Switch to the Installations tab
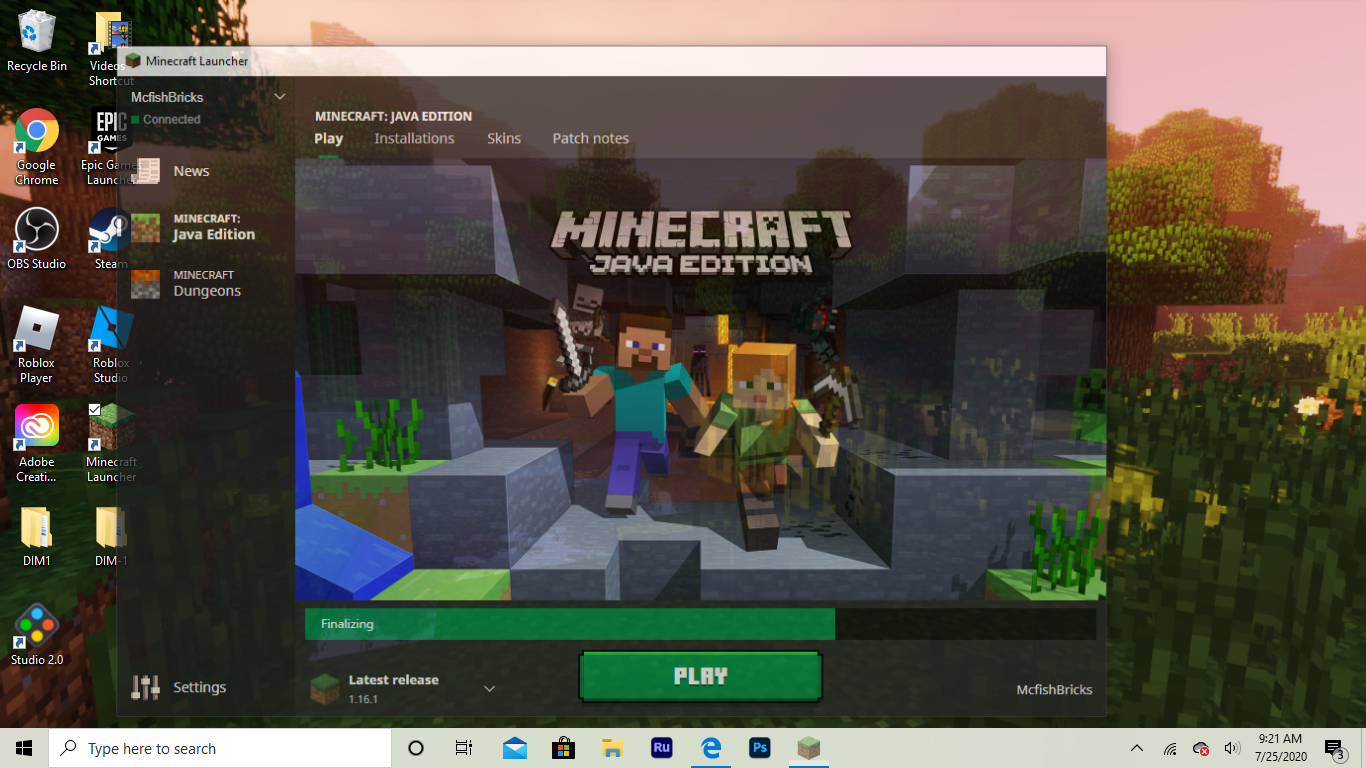This screenshot has width=1366, height=768. [414, 138]
